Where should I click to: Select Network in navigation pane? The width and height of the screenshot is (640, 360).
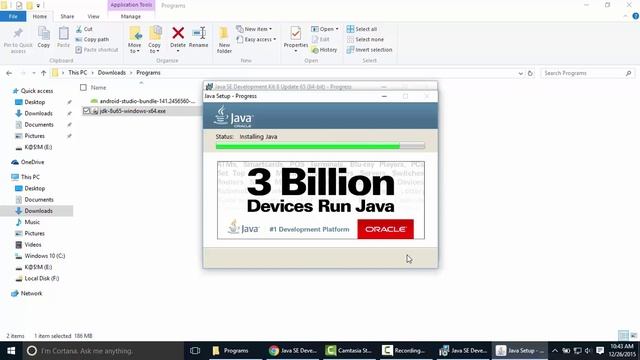[31, 293]
